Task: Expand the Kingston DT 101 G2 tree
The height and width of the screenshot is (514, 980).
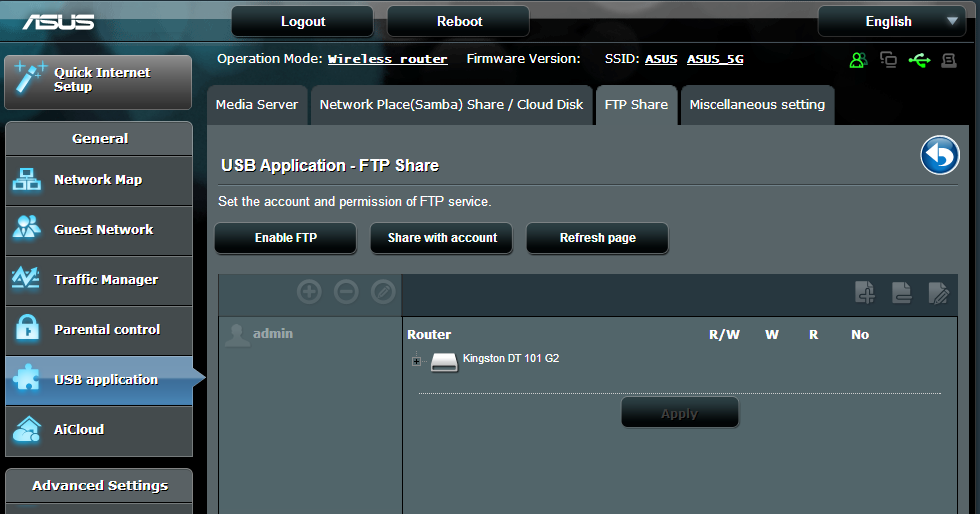Action: [416, 361]
